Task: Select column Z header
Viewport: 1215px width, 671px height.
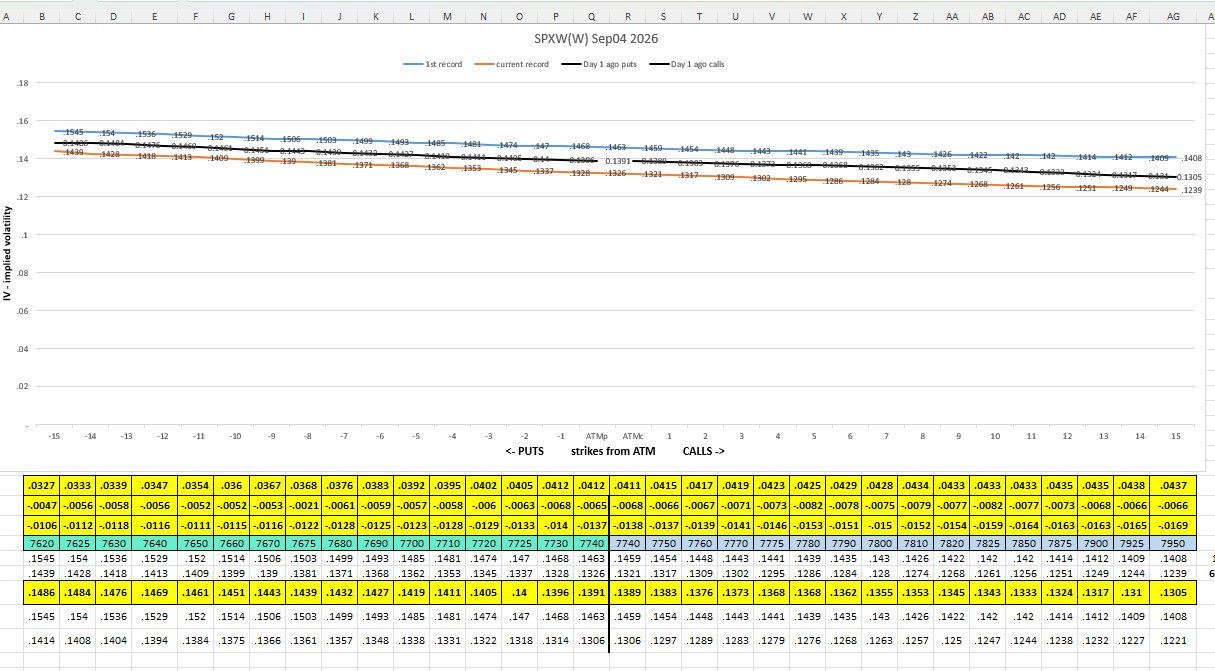Action: [x=915, y=16]
